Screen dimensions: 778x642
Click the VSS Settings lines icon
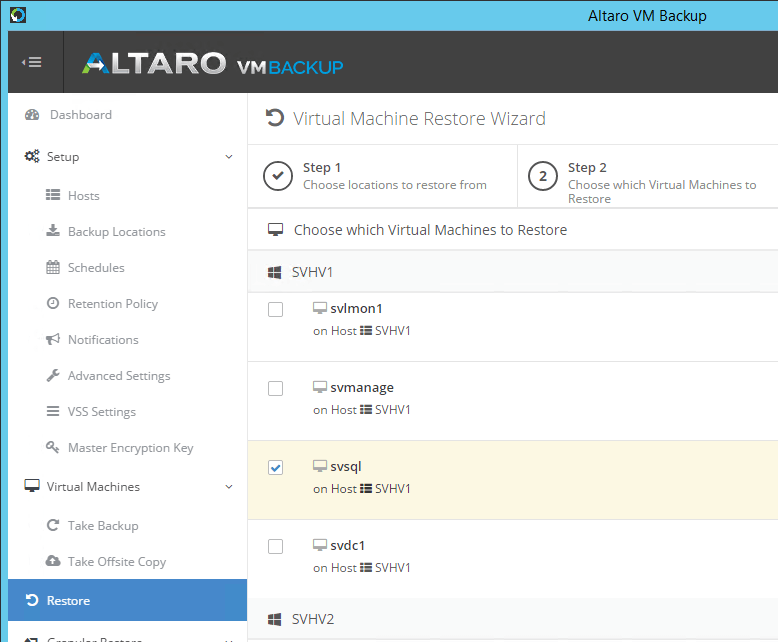[53, 411]
